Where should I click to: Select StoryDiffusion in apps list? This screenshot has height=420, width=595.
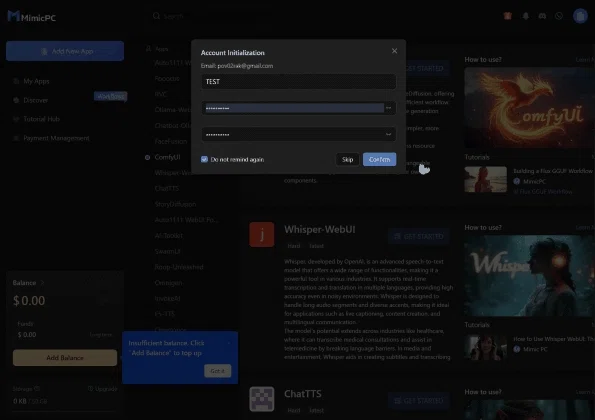point(175,204)
